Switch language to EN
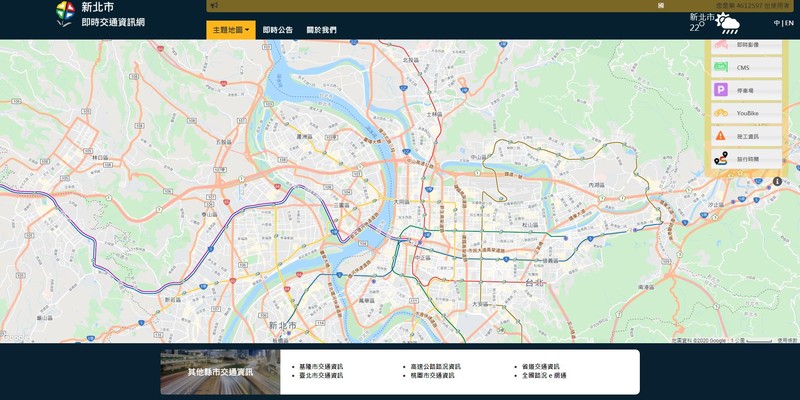Image resolution: width=800 pixels, height=400 pixels. [789, 23]
